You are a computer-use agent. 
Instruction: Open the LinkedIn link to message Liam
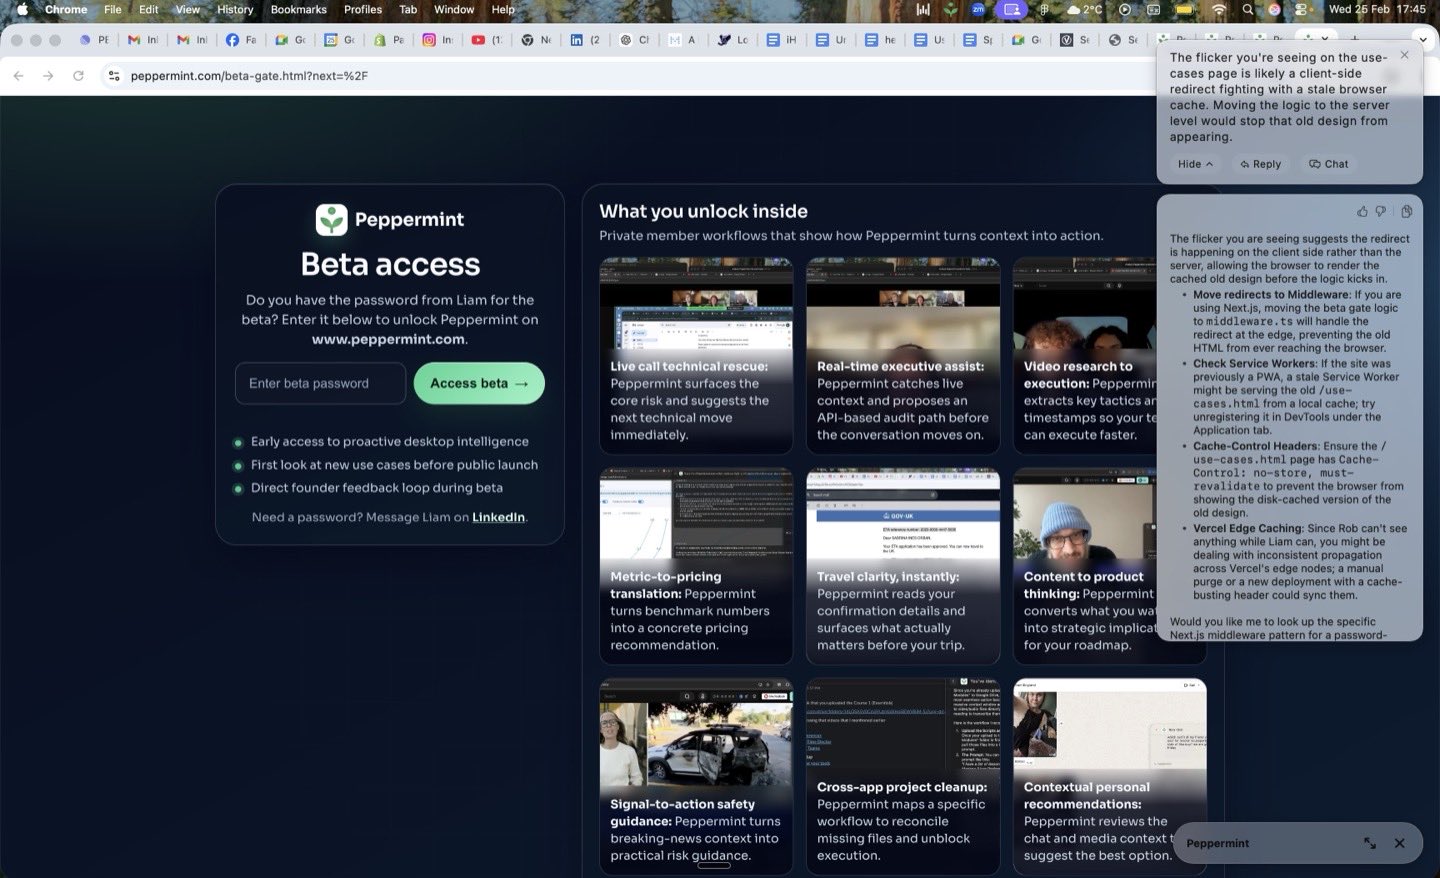click(x=498, y=517)
